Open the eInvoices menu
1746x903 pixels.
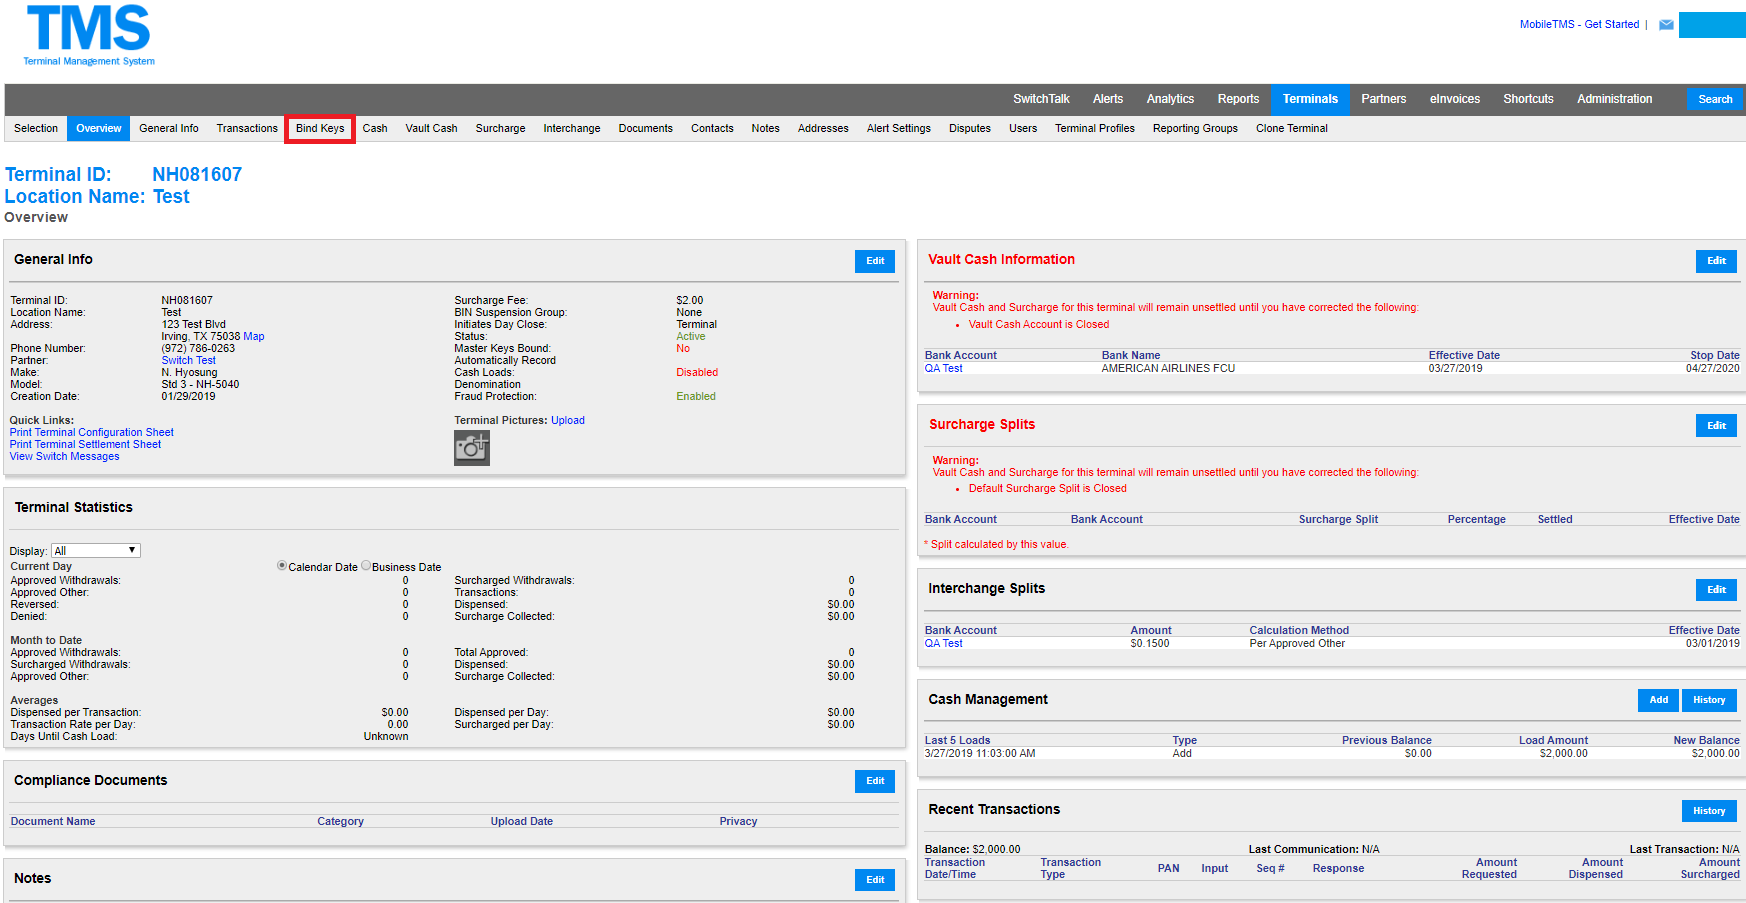pos(1455,99)
